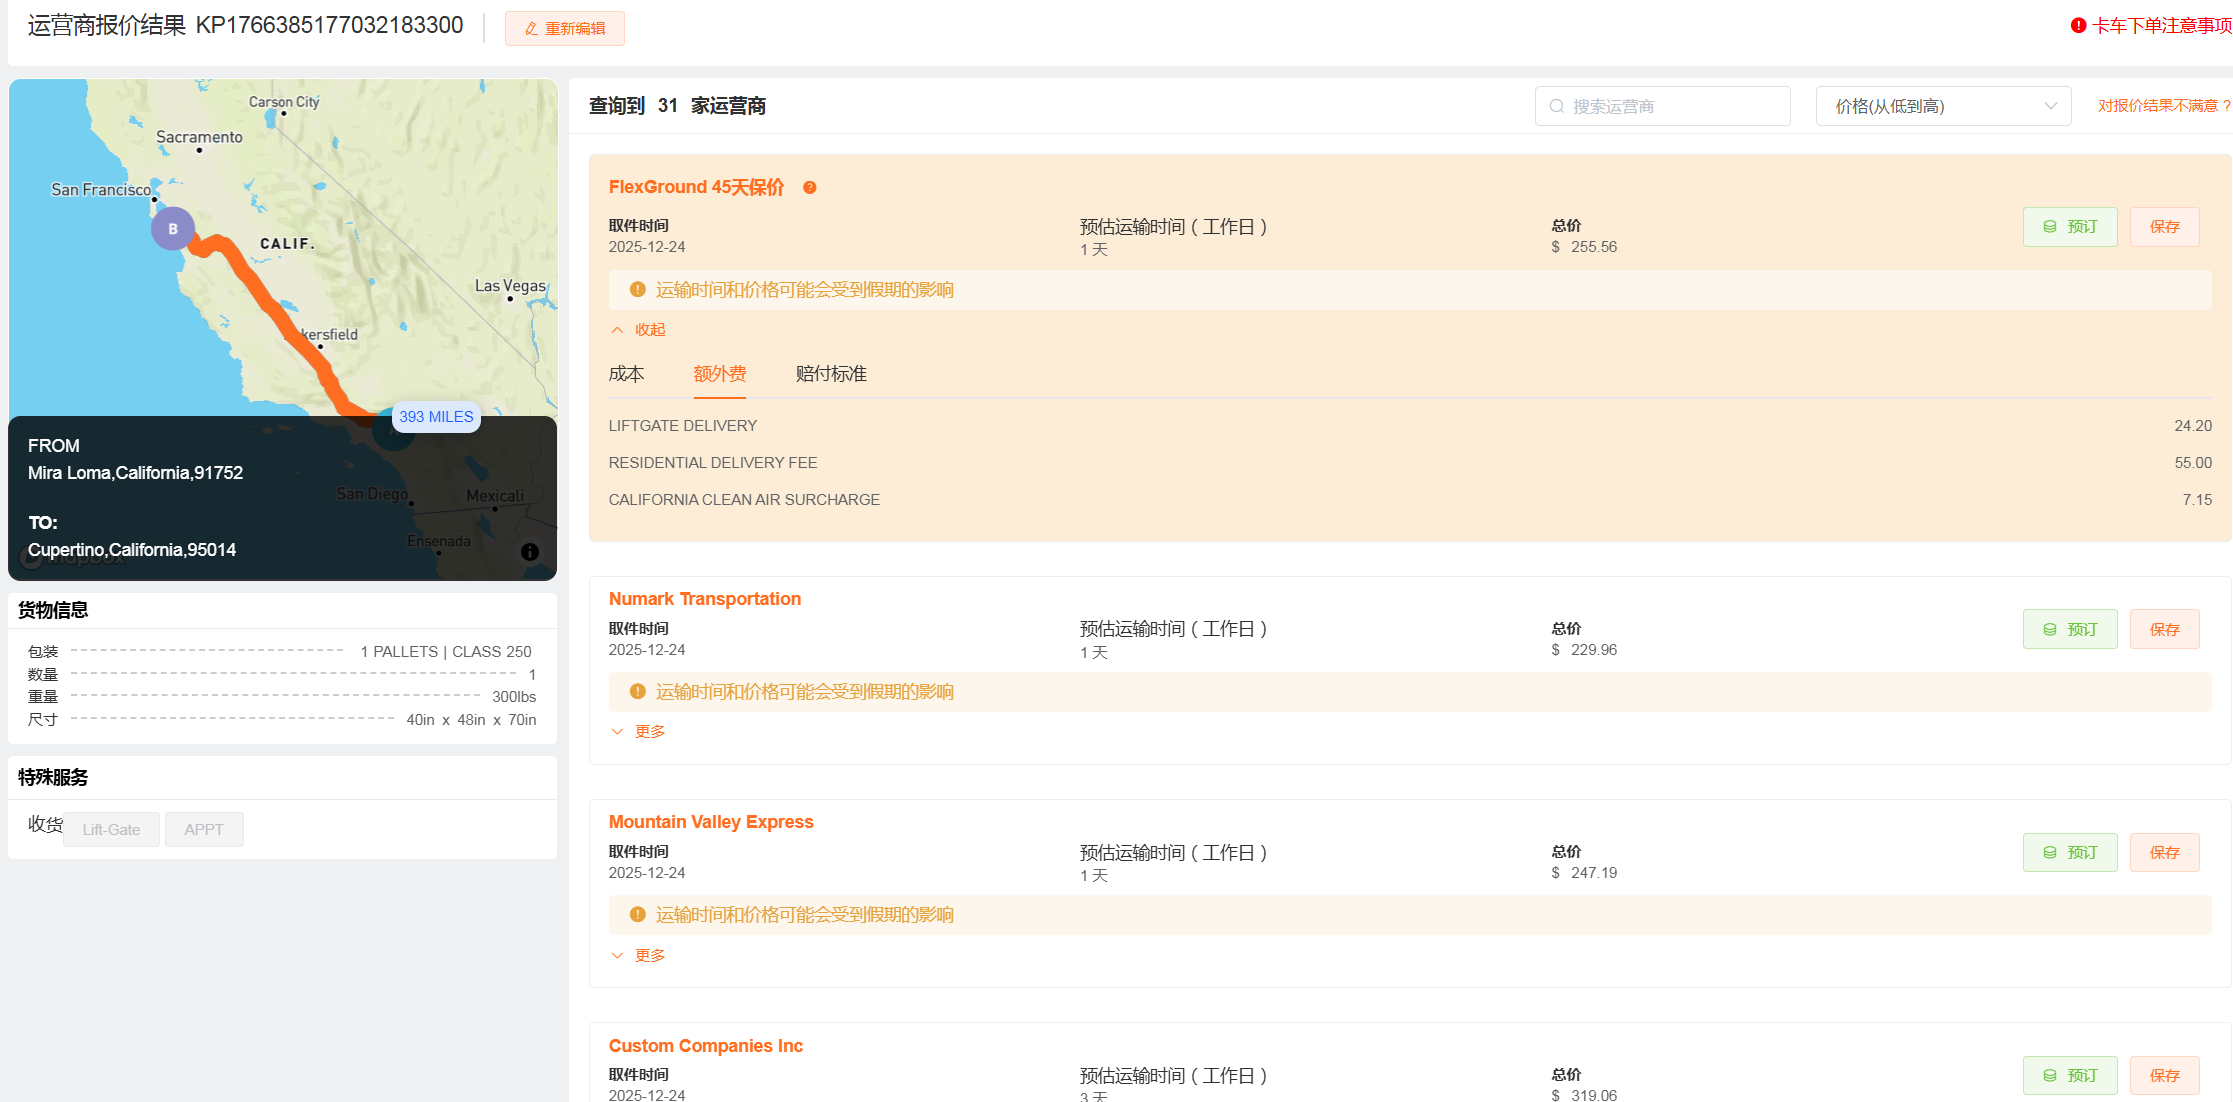The height and width of the screenshot is (1102, 2233).
Task: Expand 更多 under Numark Transportation
Action: (x=637, y=731)
